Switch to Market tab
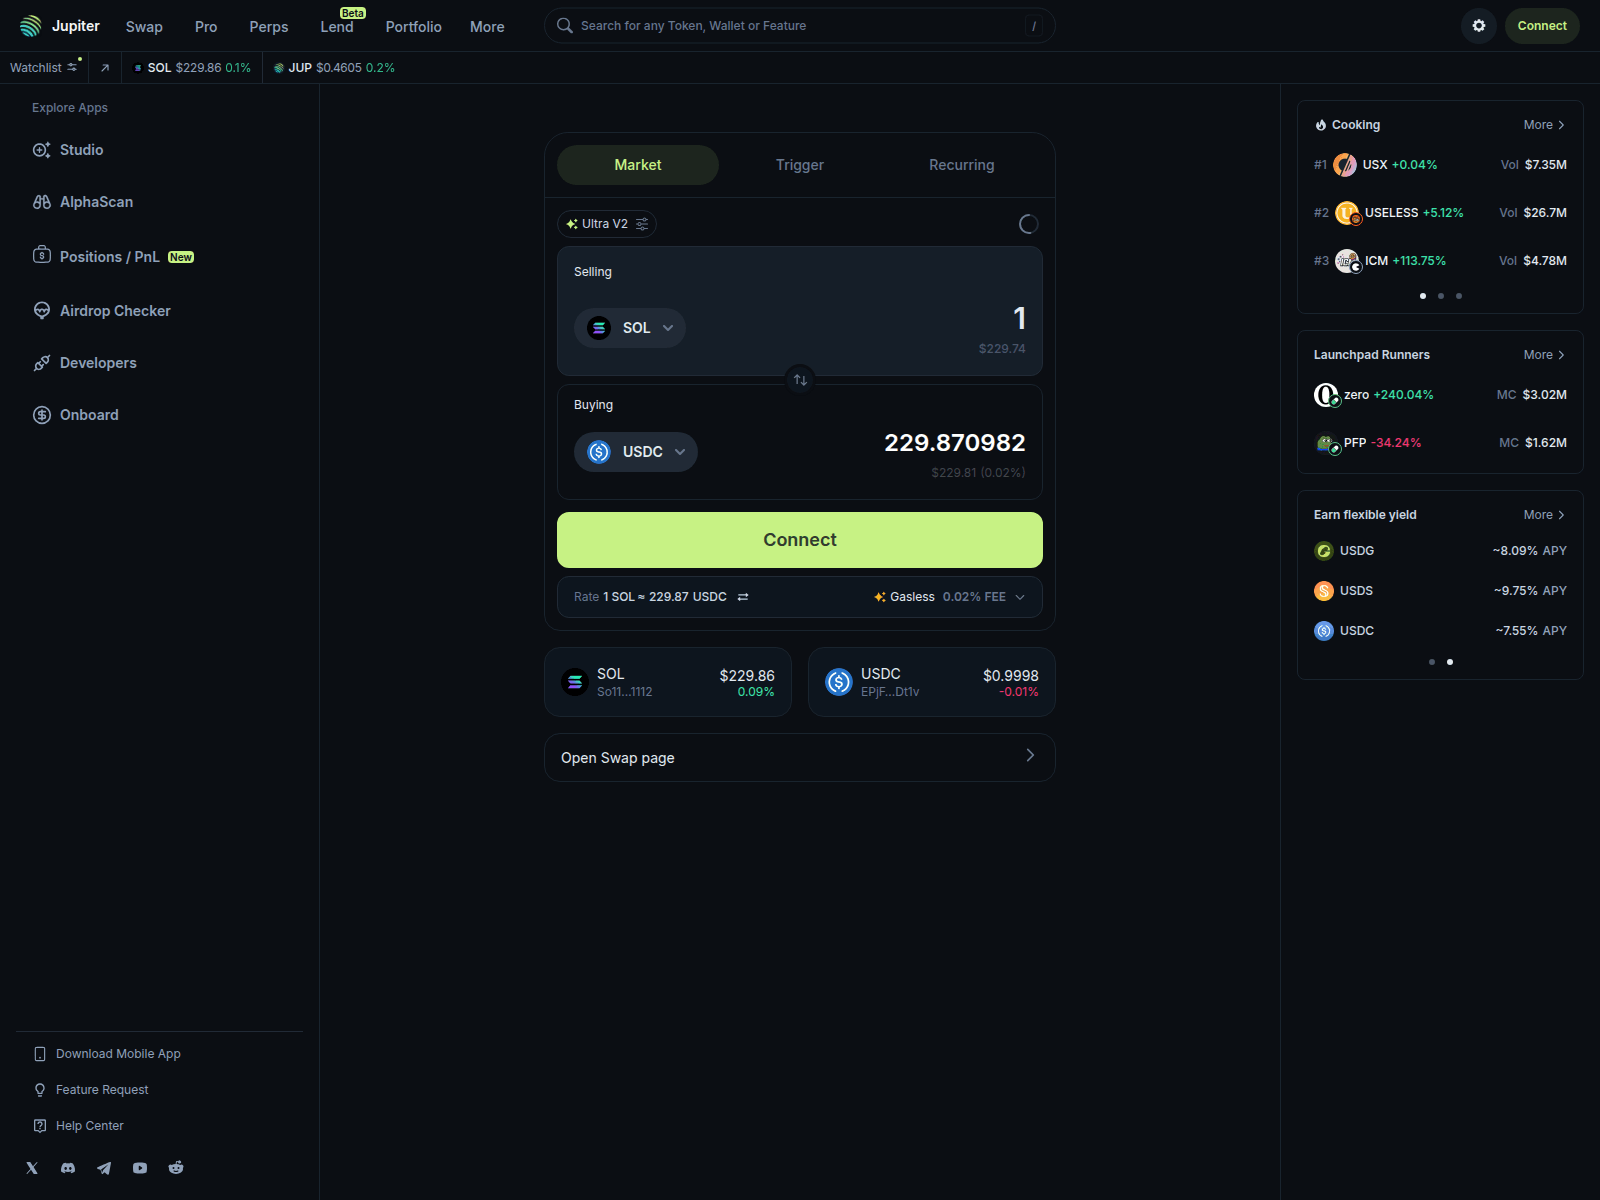1600x1200 pixels. pos(638,165)
